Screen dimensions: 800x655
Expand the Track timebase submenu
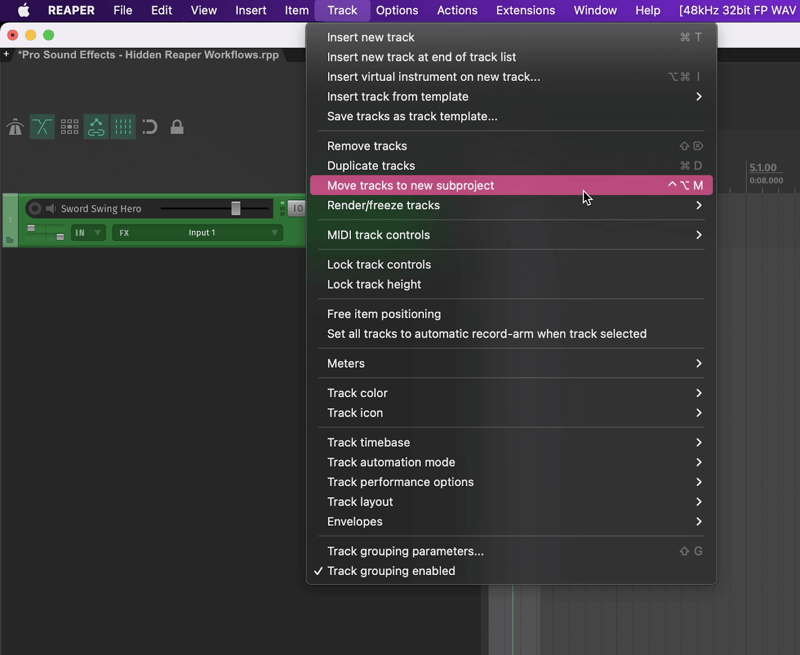(511, 442)
